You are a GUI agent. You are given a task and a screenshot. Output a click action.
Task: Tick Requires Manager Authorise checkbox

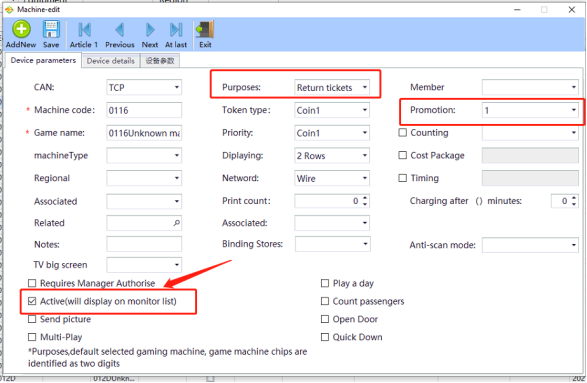tap(32, 283)
